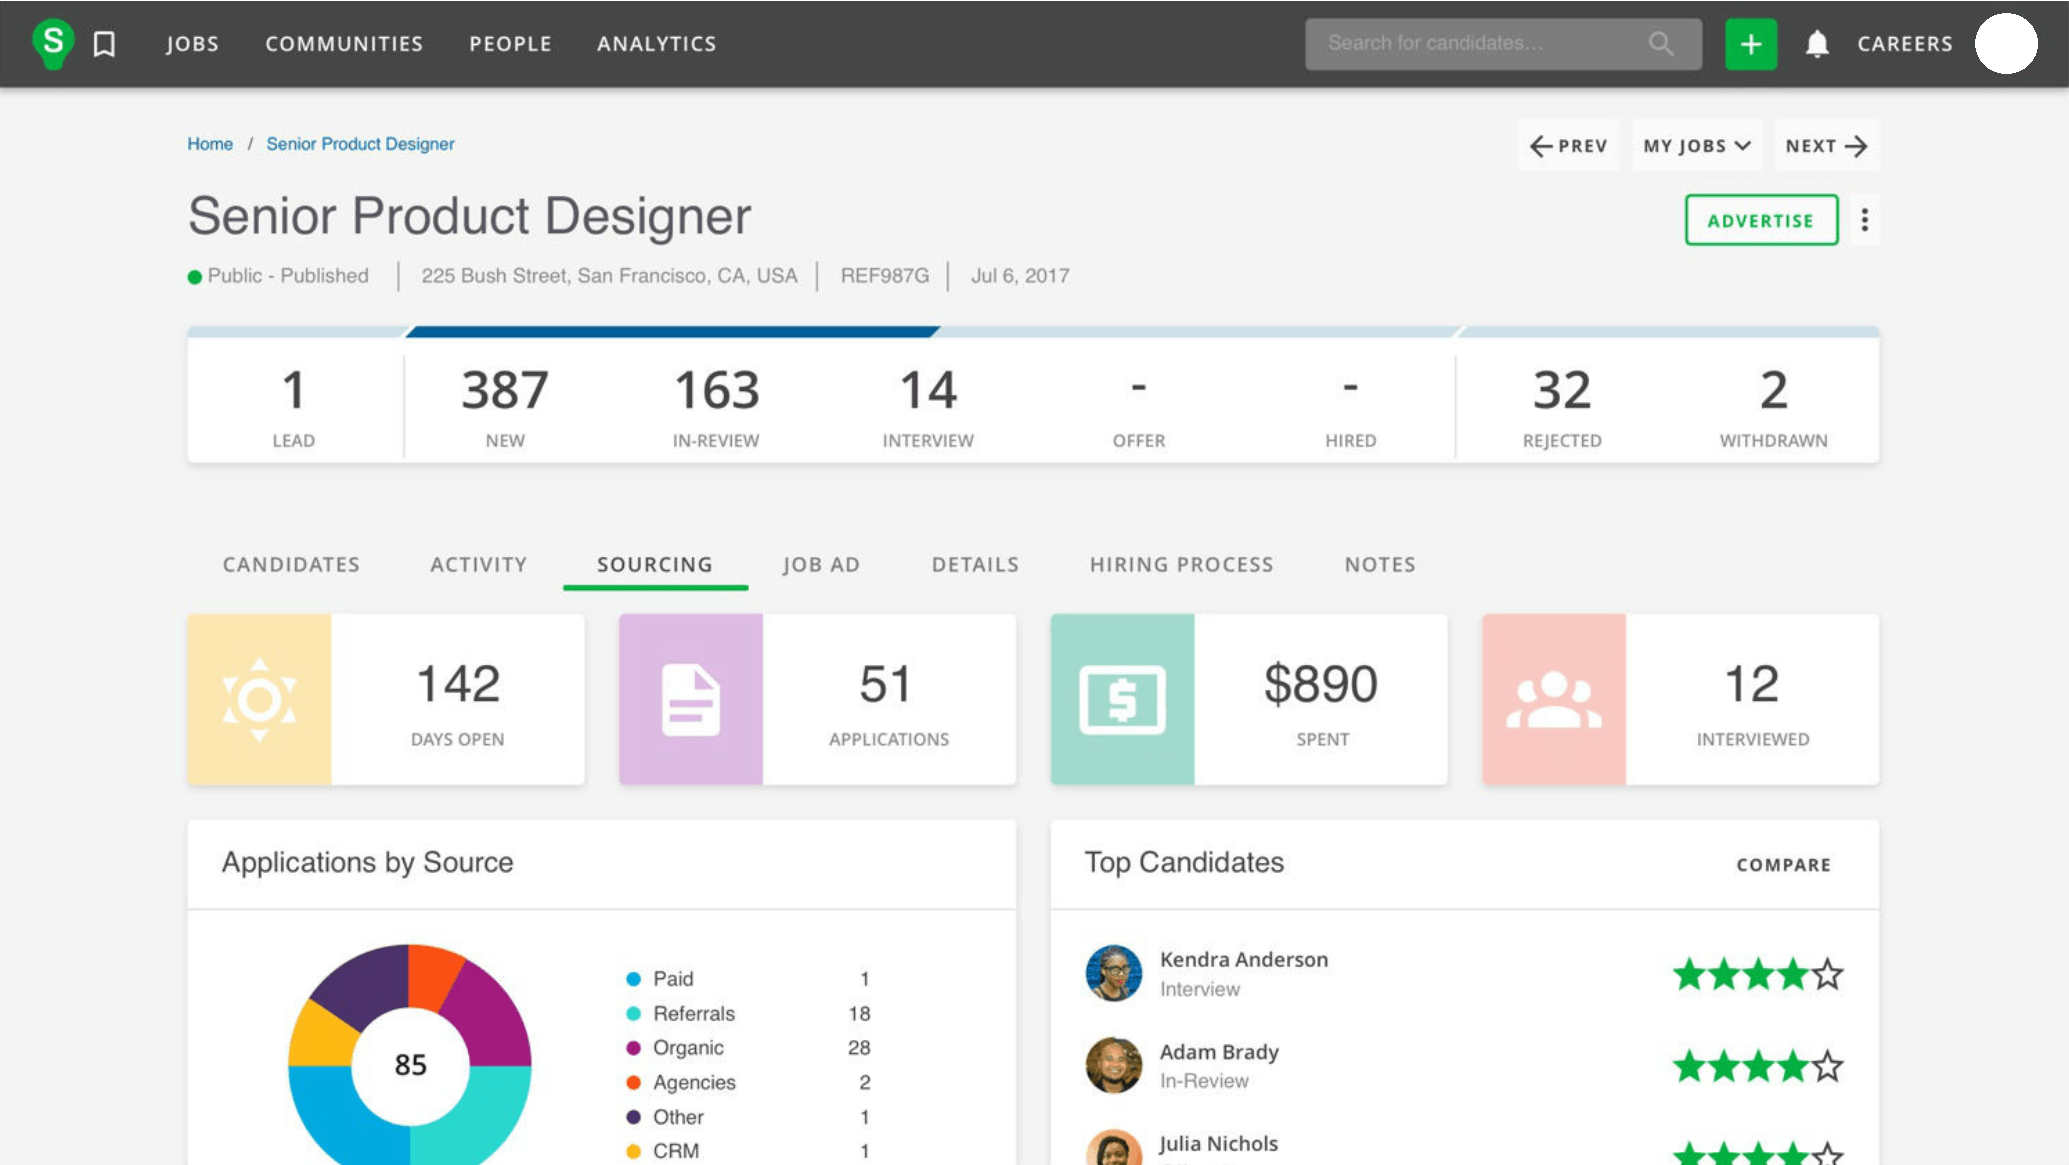Click the ADVERTISE button
Viewport: 2069px width, 1165px height.
point(1761,220)
